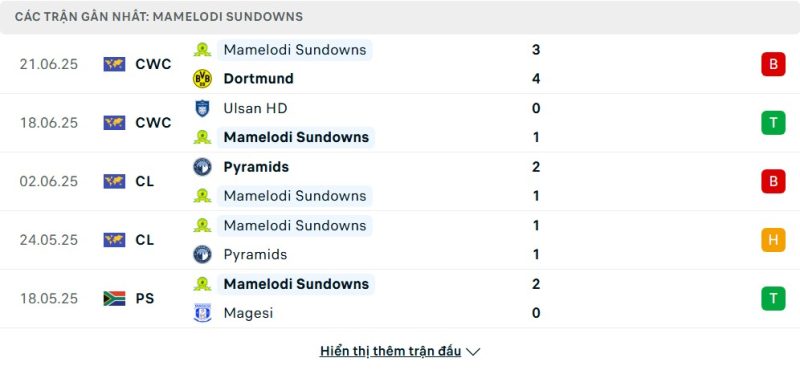The width and height of the screenshot is (800, 374).
Task: Open Dortmund team name link
Action: coord(259,79)
